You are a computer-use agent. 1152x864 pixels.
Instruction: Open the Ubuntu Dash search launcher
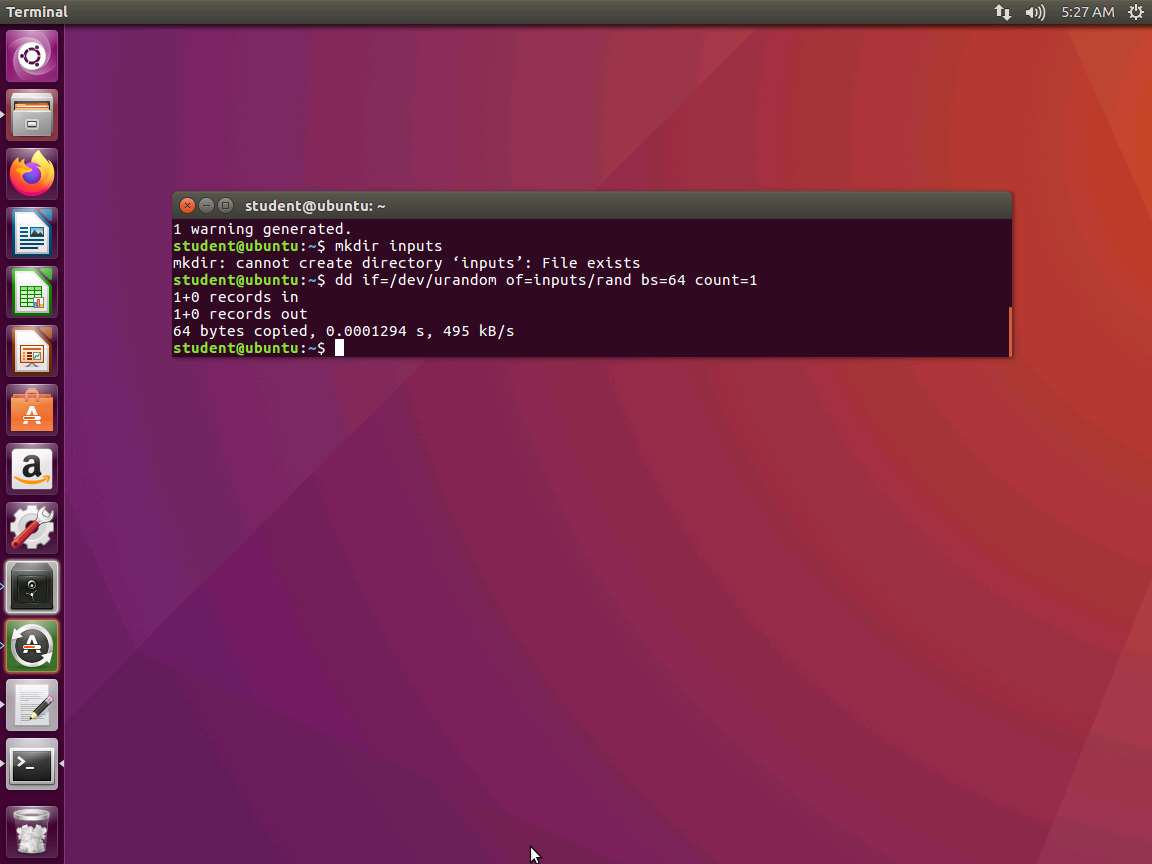point(32,56)
